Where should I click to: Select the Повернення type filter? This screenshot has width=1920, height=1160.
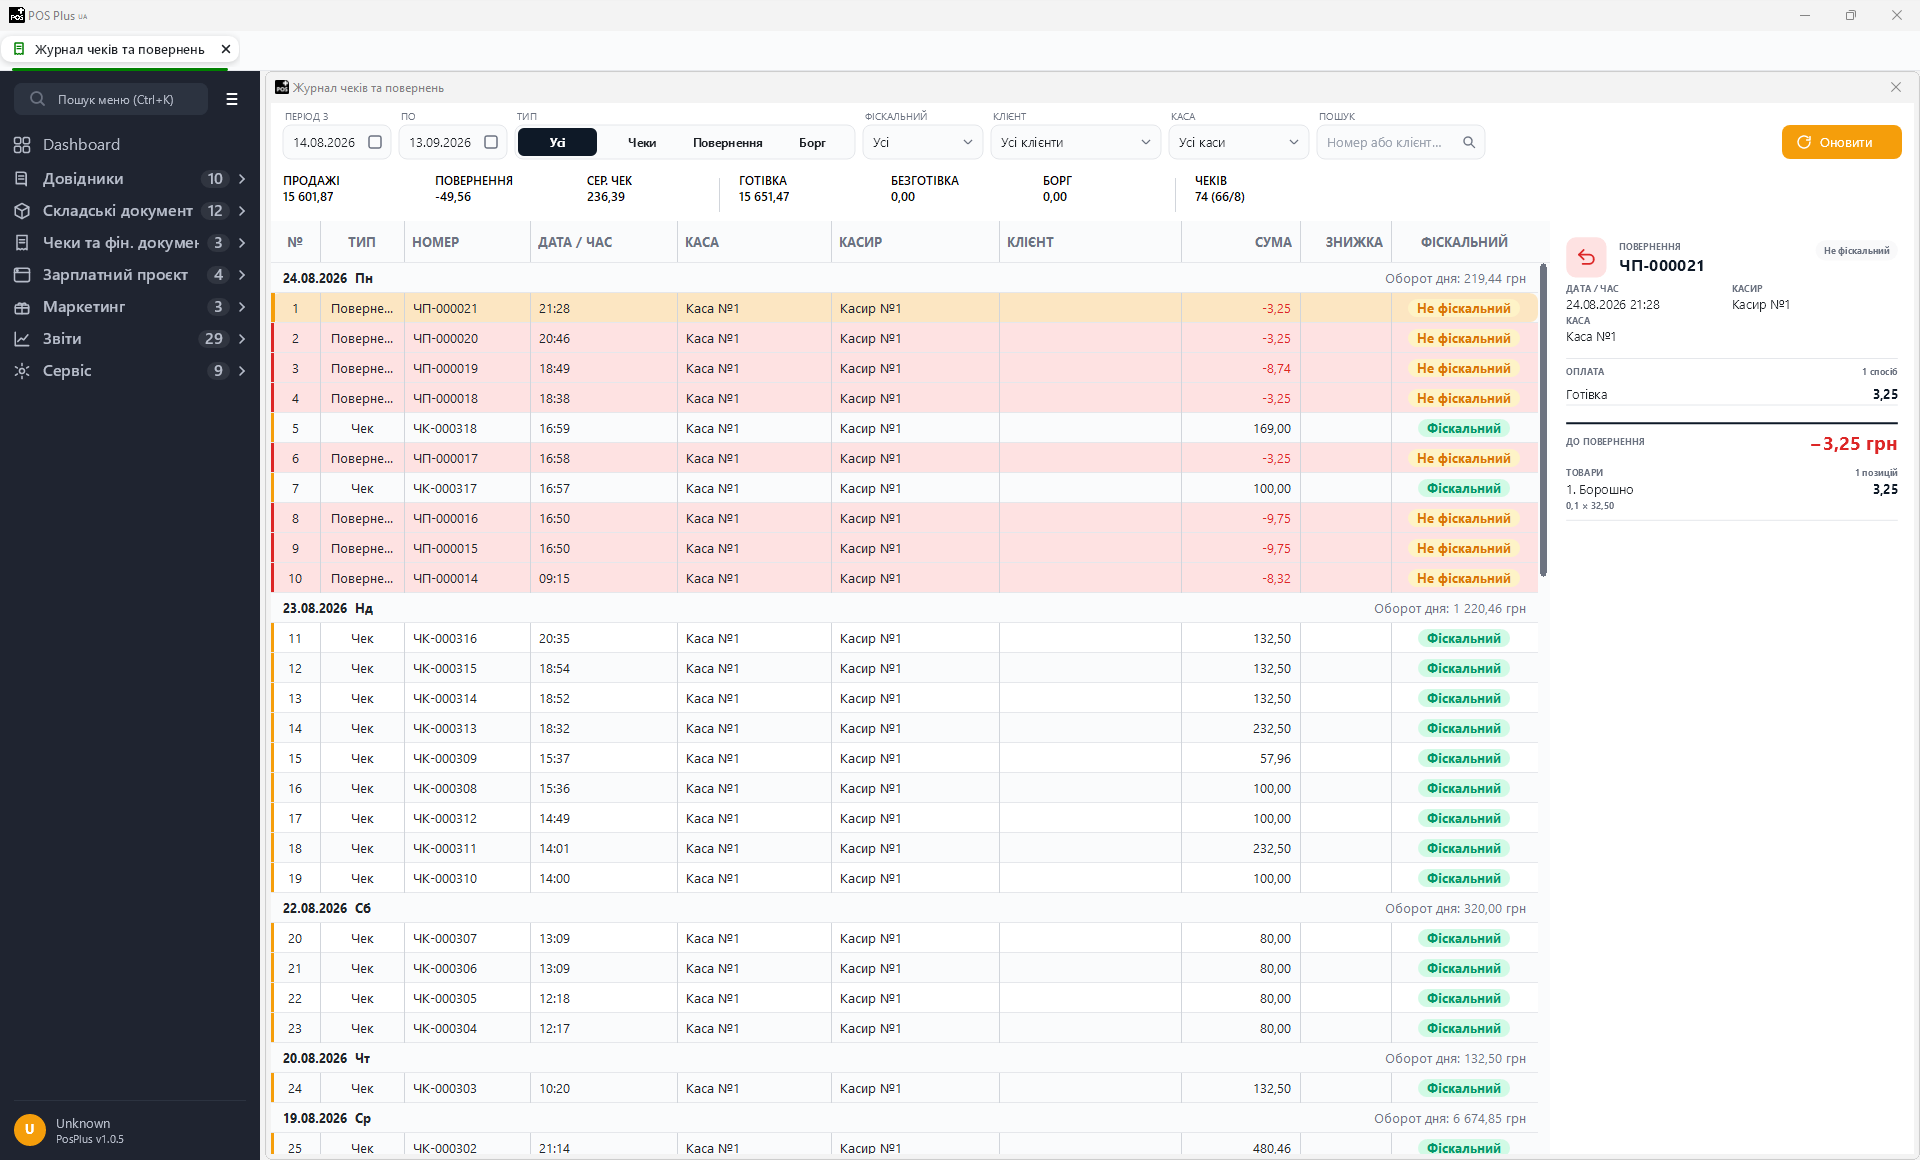pos(728,142)
